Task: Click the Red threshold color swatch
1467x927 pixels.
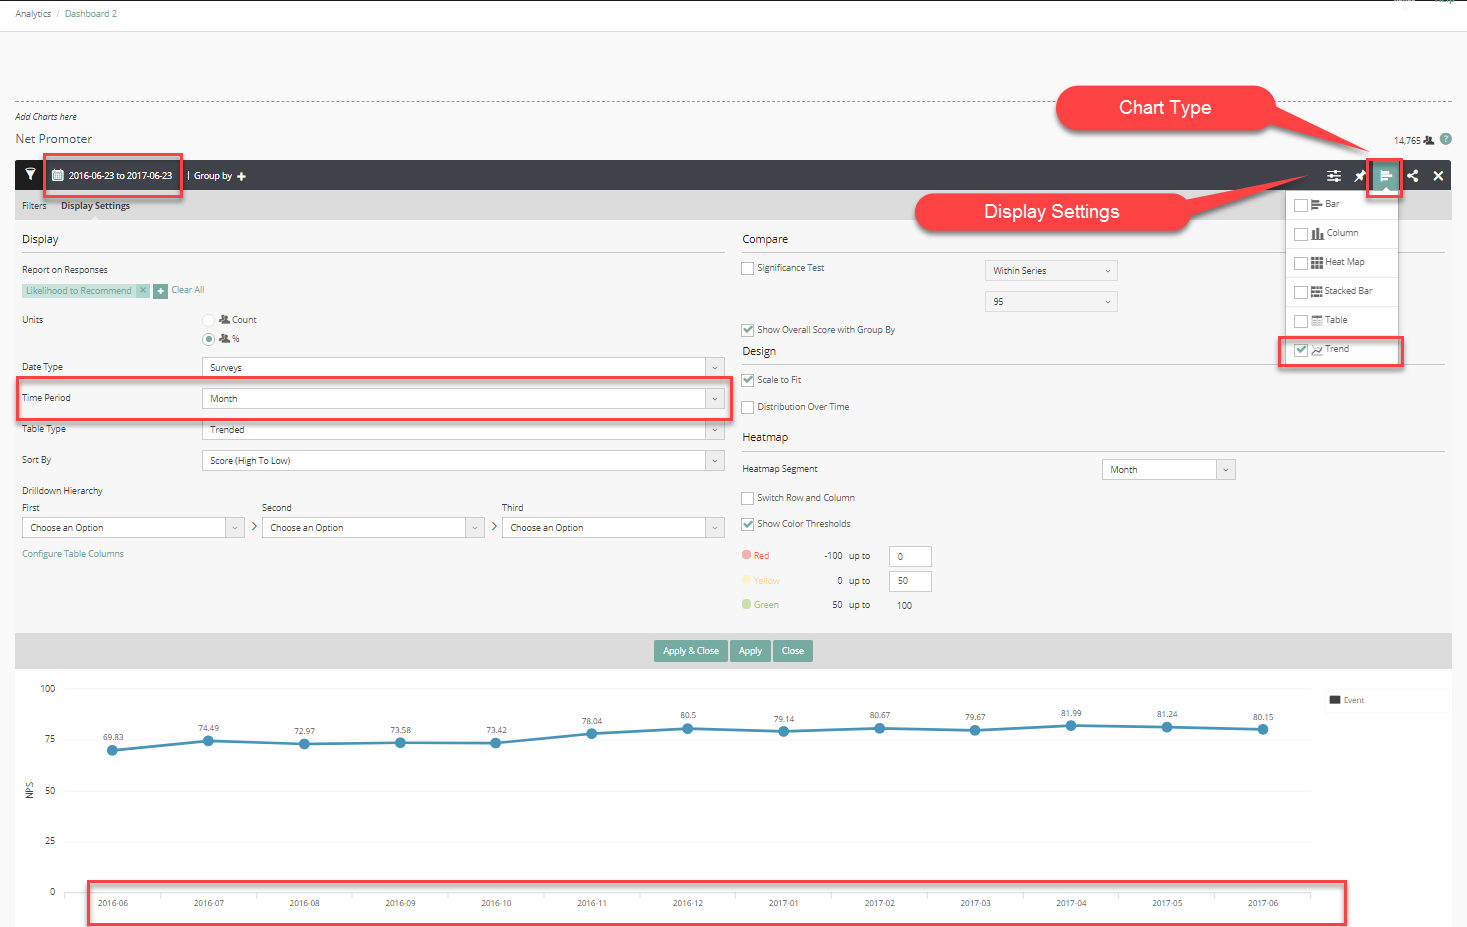Action: point(746,555)
